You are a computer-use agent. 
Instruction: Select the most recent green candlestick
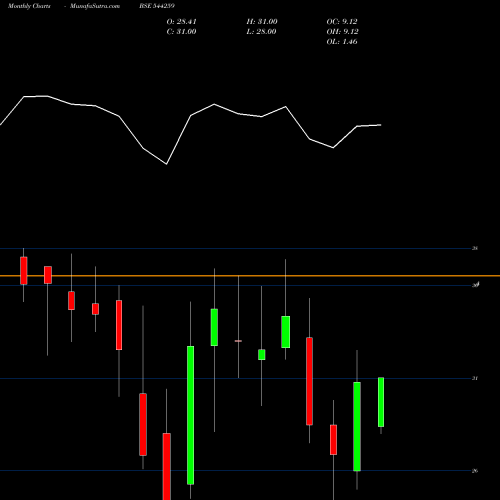coord(381,402)
